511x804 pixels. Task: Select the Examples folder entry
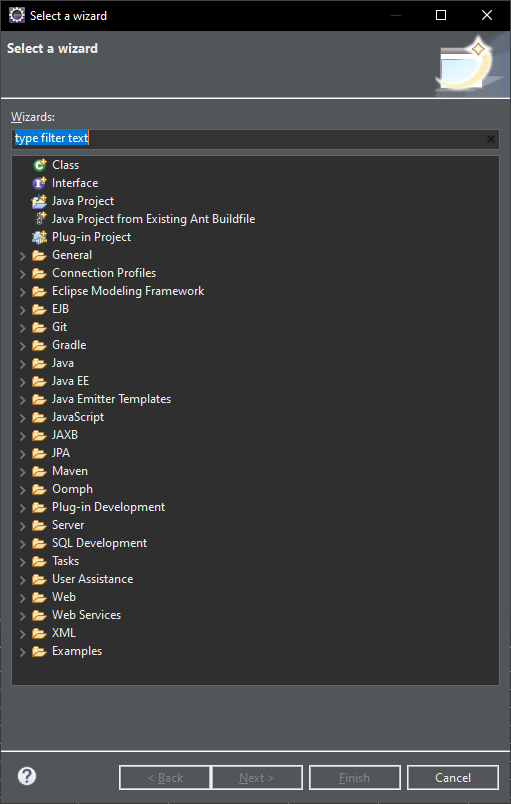click(77, 651)
